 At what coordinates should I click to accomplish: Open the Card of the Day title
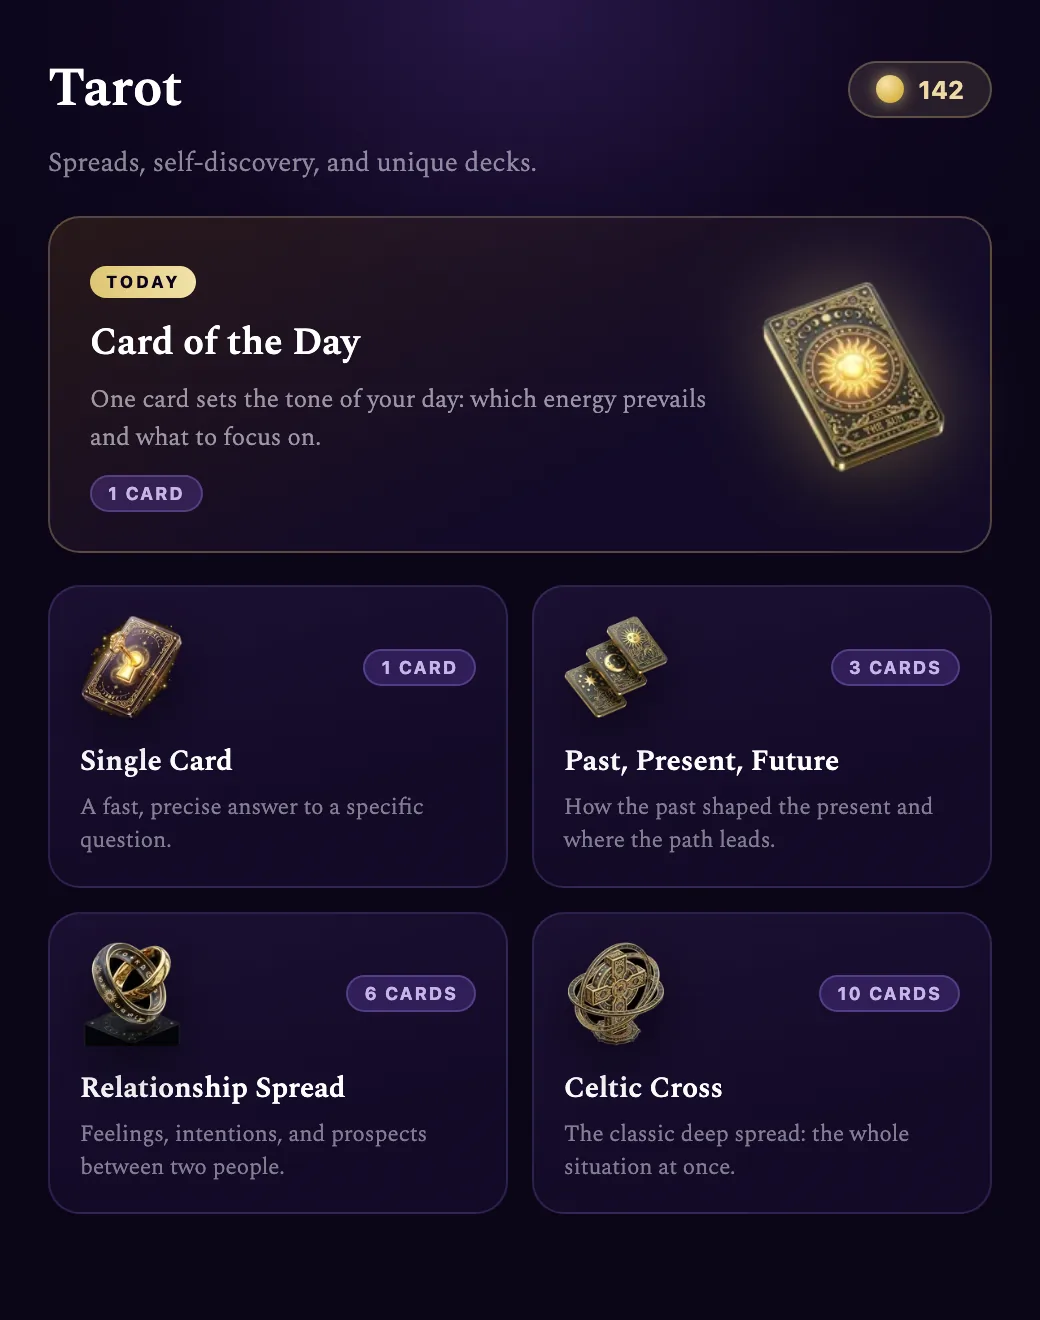[x=225, y=341]
